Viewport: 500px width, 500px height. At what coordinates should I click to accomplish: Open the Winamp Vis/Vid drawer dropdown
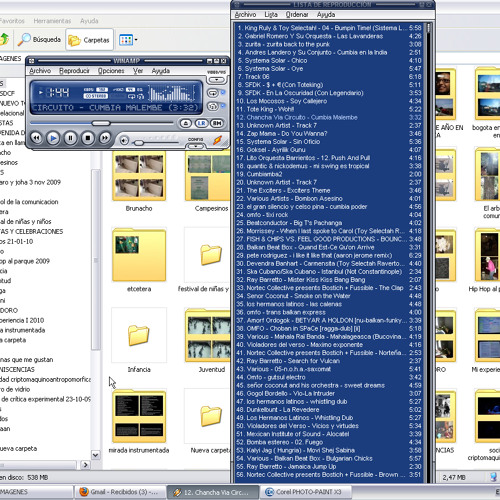pos(217,80)
